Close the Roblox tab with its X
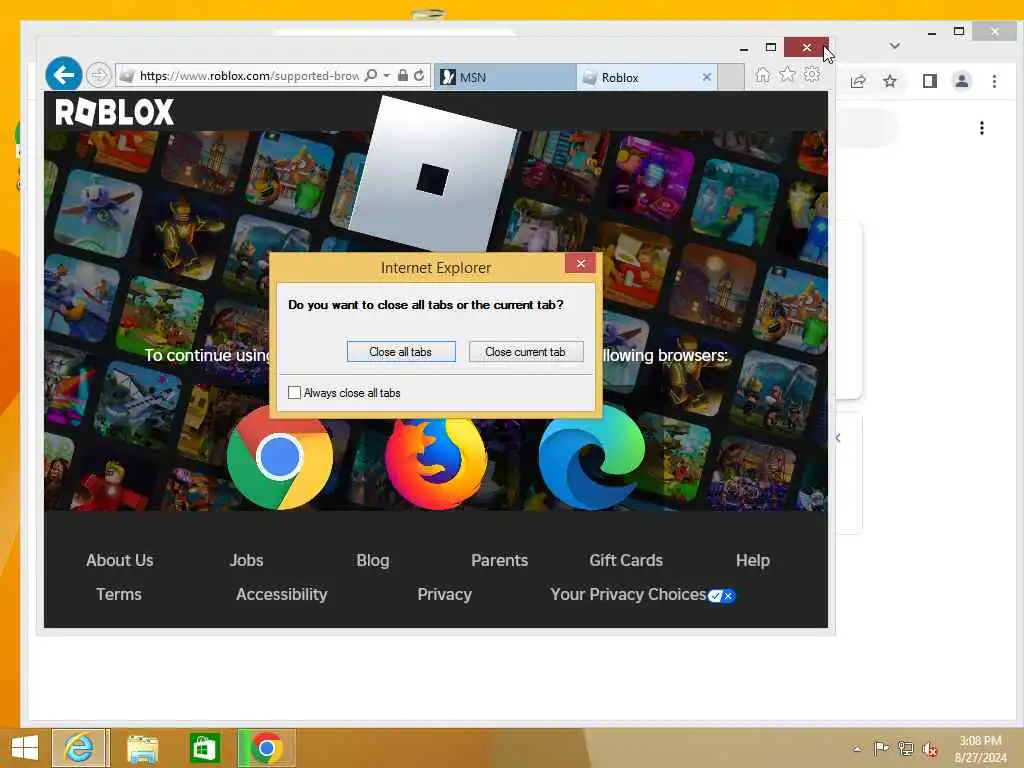The height and width of the screenshot is (768, 1024). pyautogui.click(x=707, y=77)
